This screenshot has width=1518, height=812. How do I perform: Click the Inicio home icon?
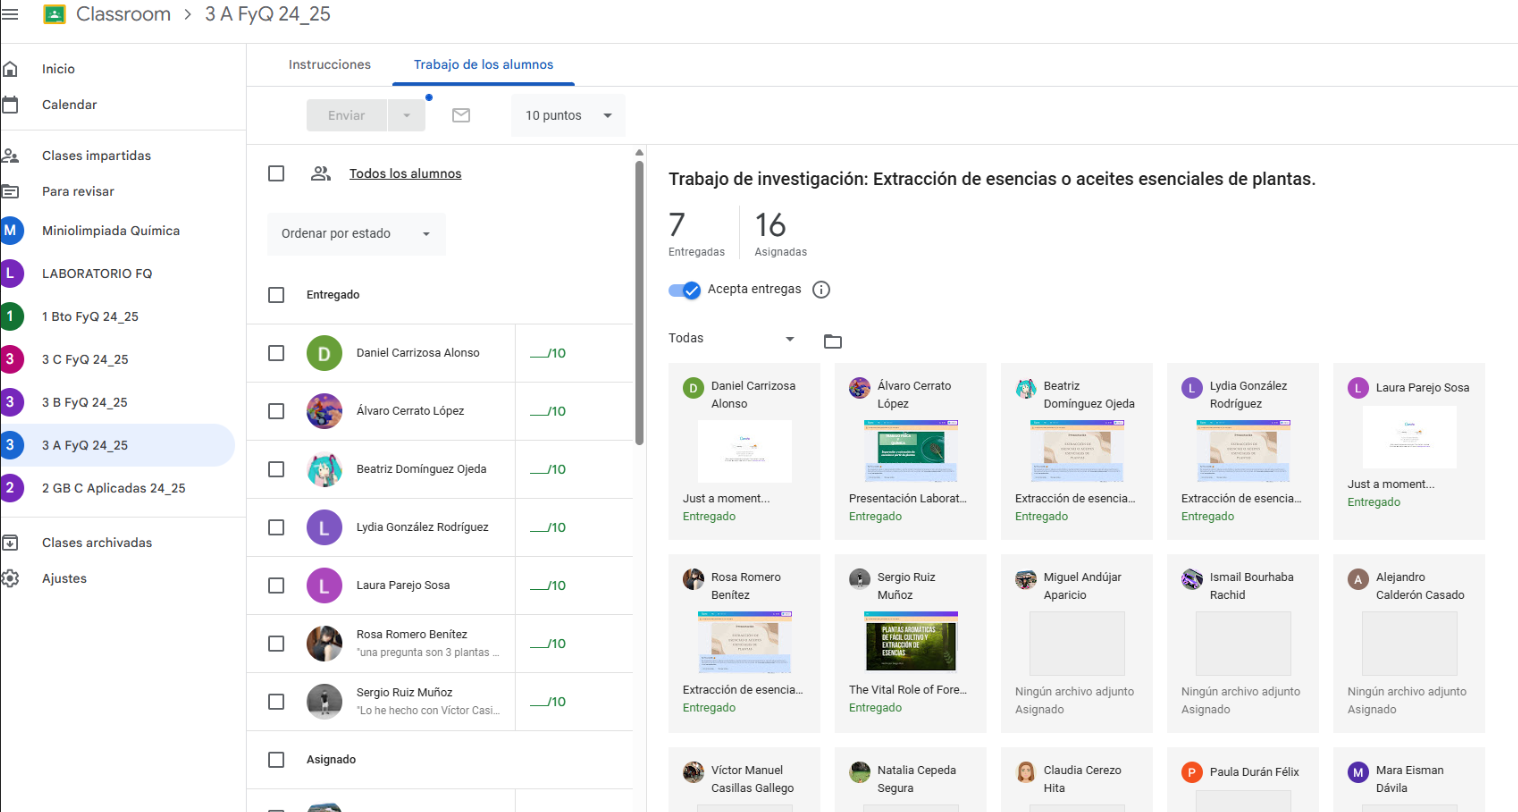pos(10,69)
